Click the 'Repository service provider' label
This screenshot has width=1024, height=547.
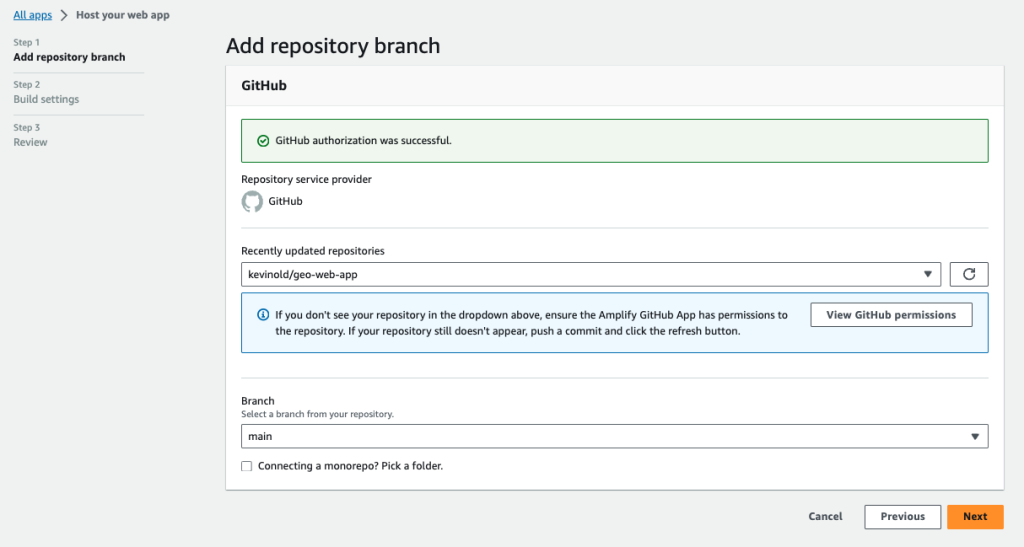click(306, 179)
